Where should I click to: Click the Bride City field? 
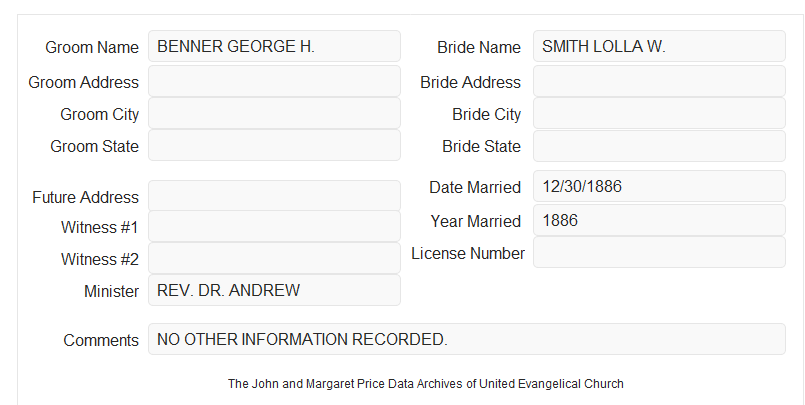coord(659,113)
